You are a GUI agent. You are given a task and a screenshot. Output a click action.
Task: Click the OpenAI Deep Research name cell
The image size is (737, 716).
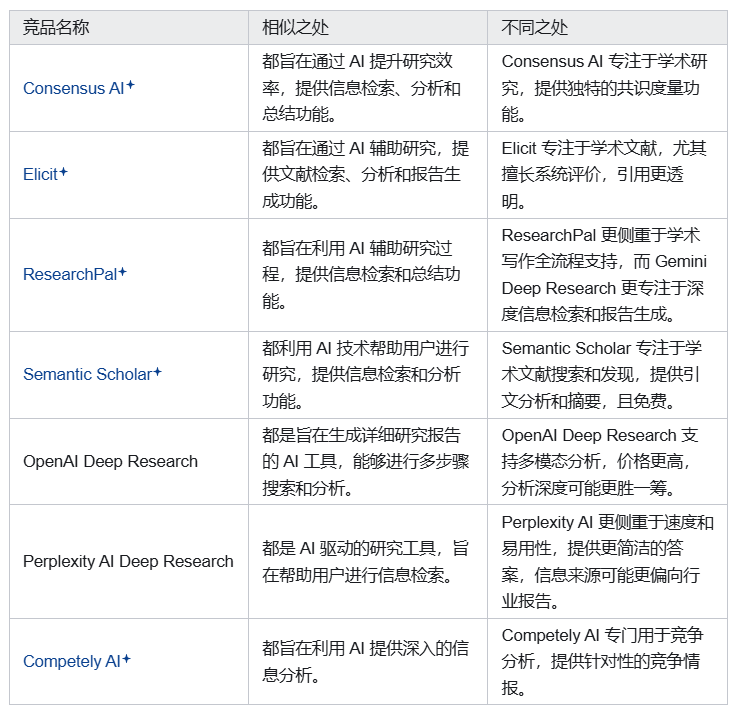click(129, 461)
